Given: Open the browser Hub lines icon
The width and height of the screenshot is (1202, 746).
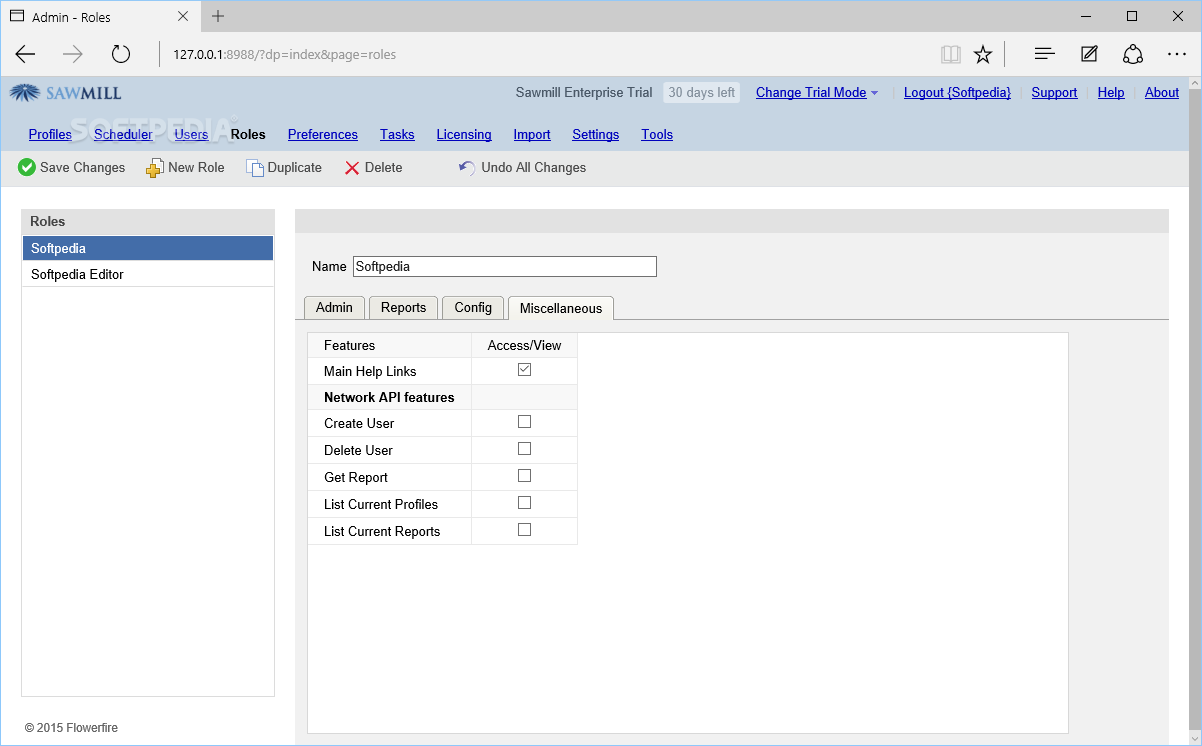Looking at the screenshot, I should [1045, 54].
